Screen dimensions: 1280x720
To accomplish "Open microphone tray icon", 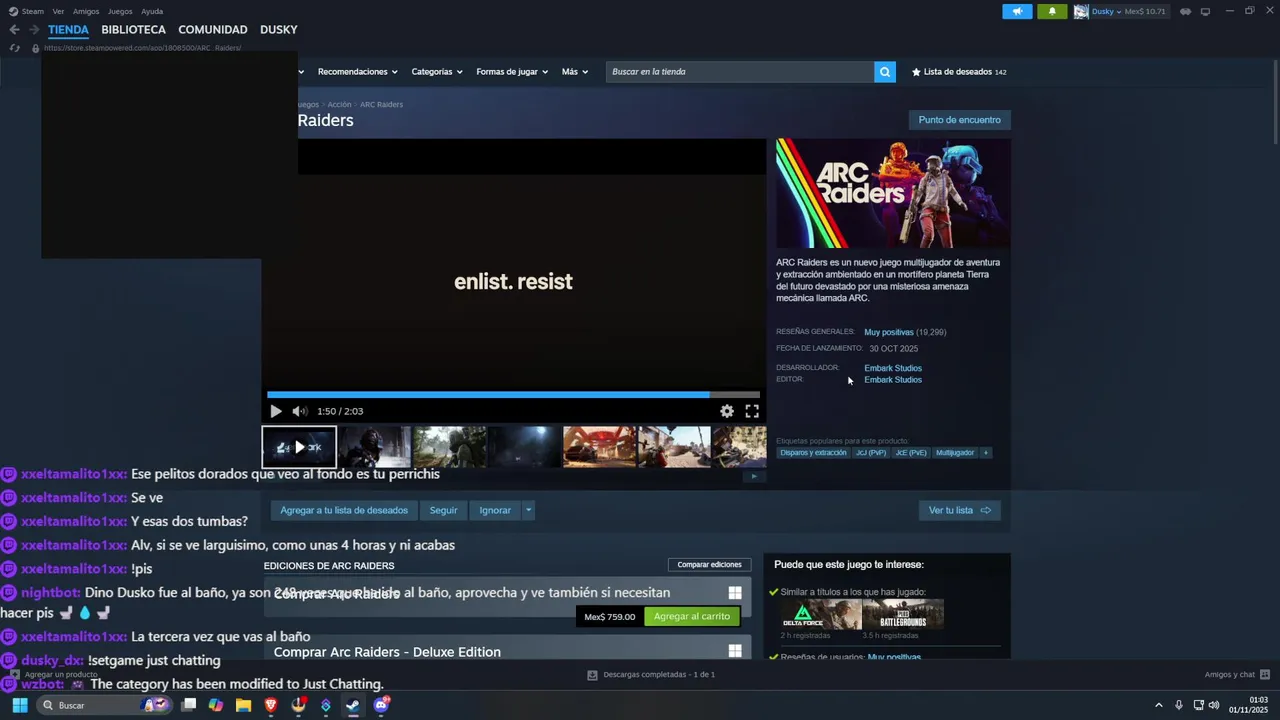I will 1179,705.
